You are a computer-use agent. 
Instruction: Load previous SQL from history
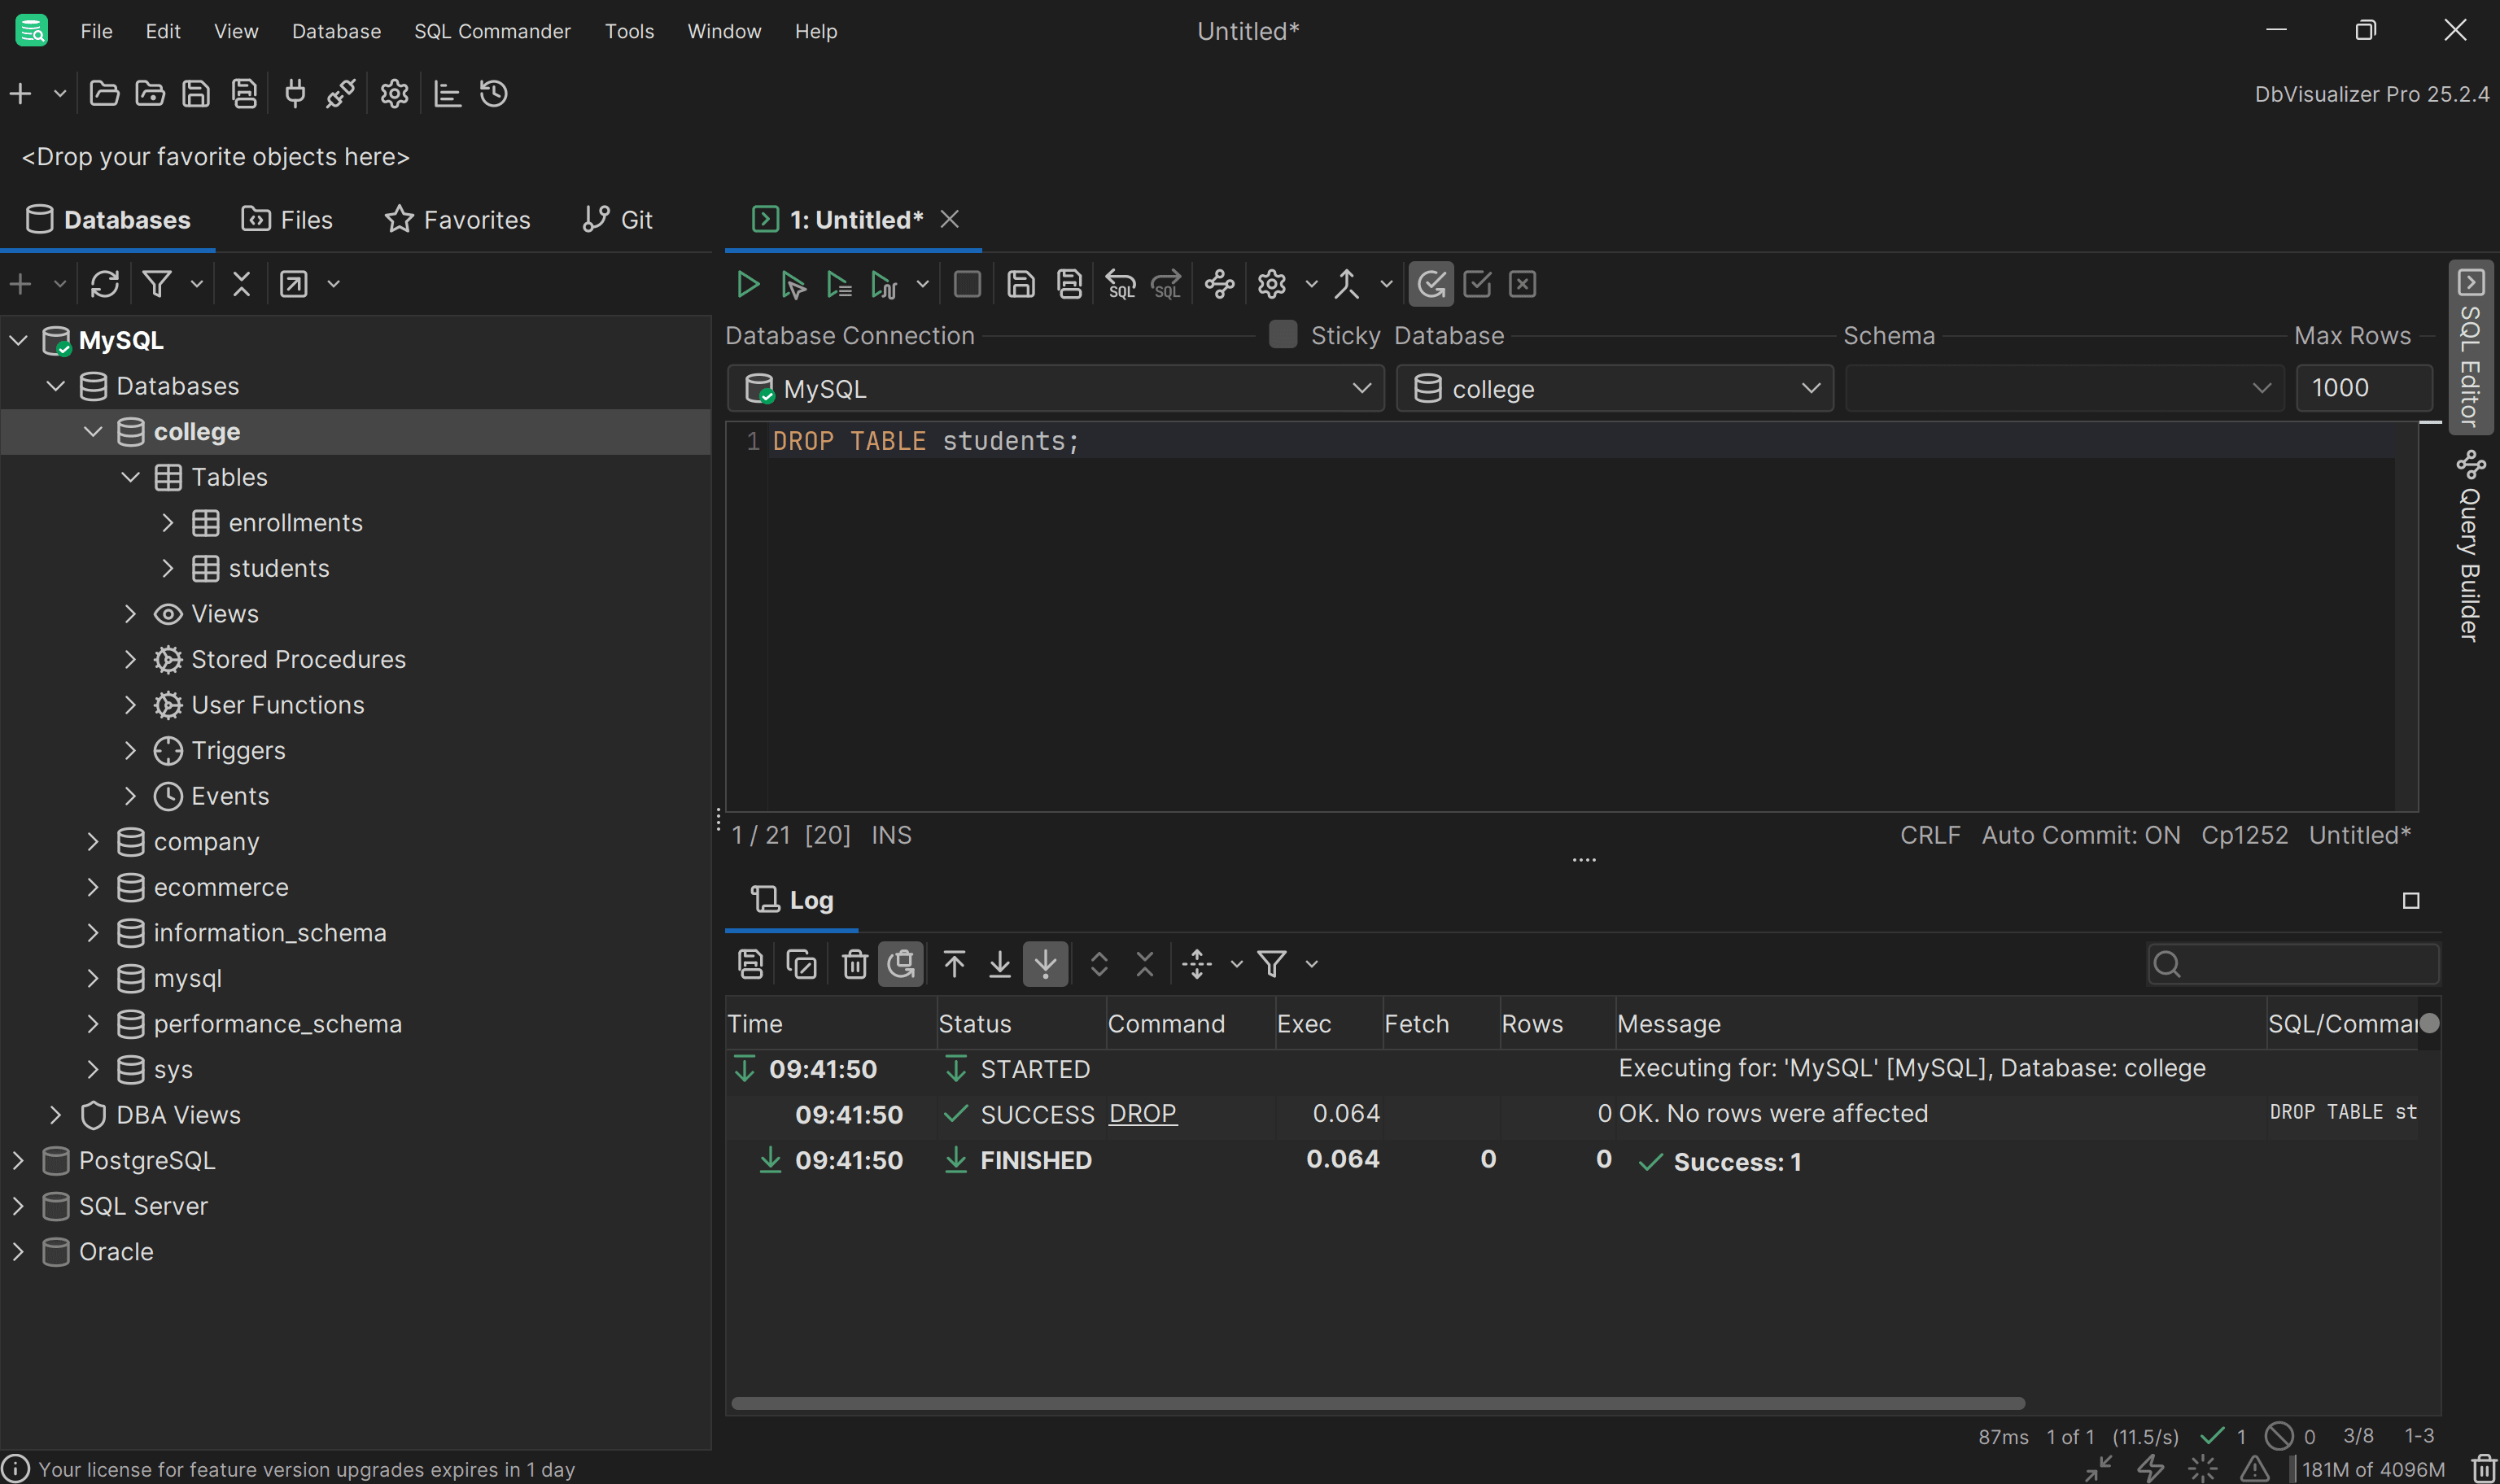click(x=1121, y=284)
